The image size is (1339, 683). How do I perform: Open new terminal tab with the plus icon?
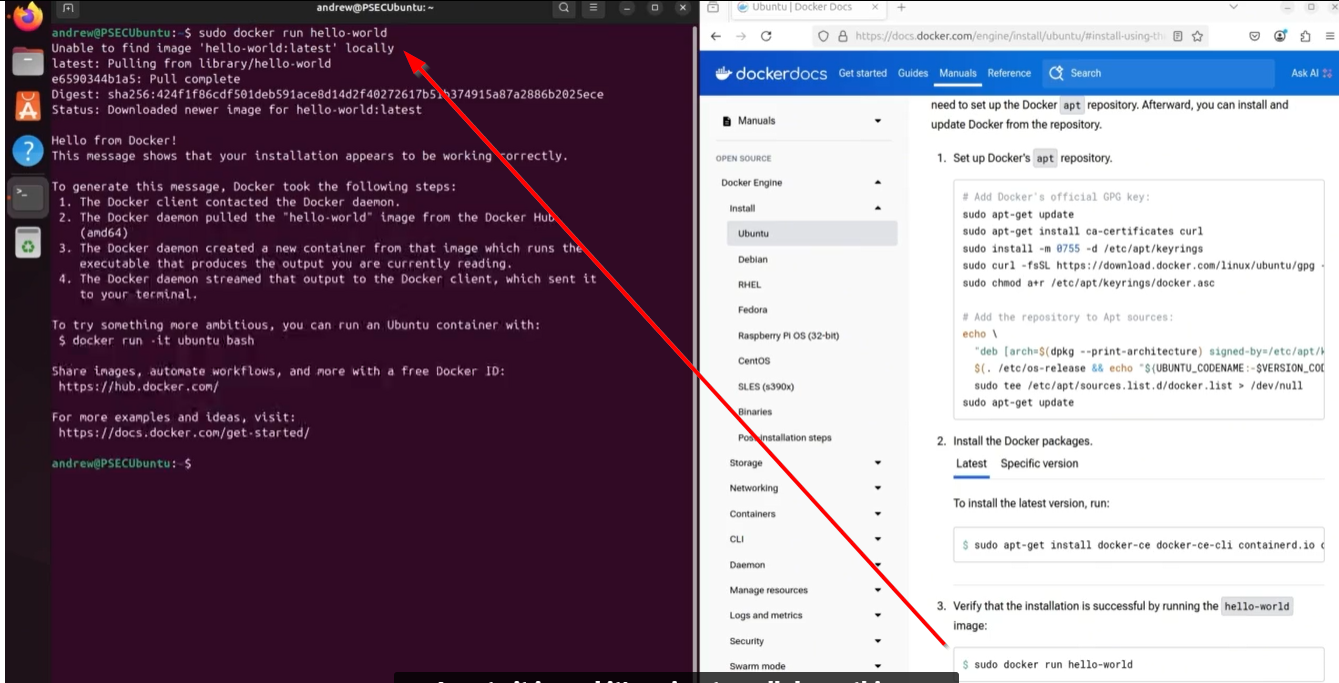(x=68, y=8)
